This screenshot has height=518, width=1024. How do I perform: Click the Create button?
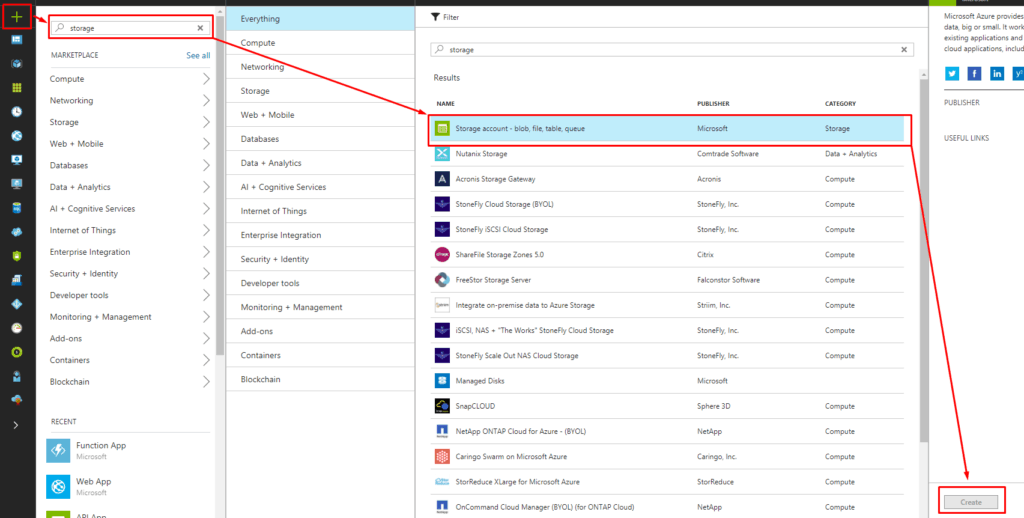click(x=970, y=502)
